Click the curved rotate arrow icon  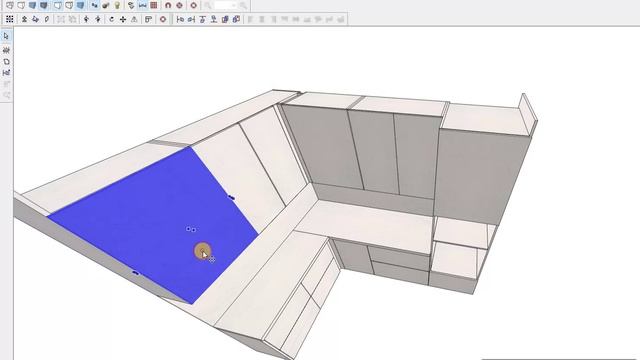[111, 19]
